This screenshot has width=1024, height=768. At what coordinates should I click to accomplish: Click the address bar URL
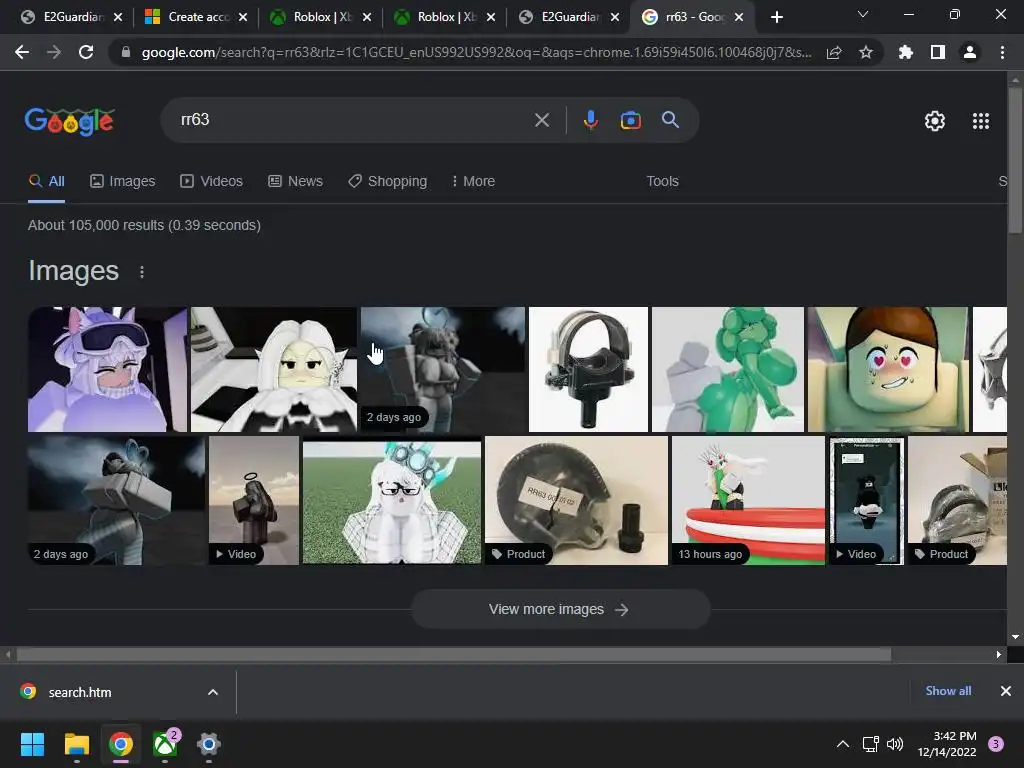[x=476, y=52]
